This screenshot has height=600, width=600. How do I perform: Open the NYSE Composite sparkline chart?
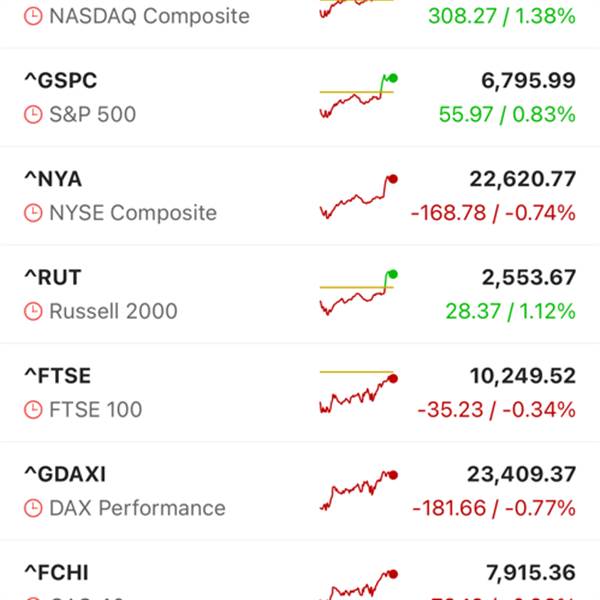(358, 196)
